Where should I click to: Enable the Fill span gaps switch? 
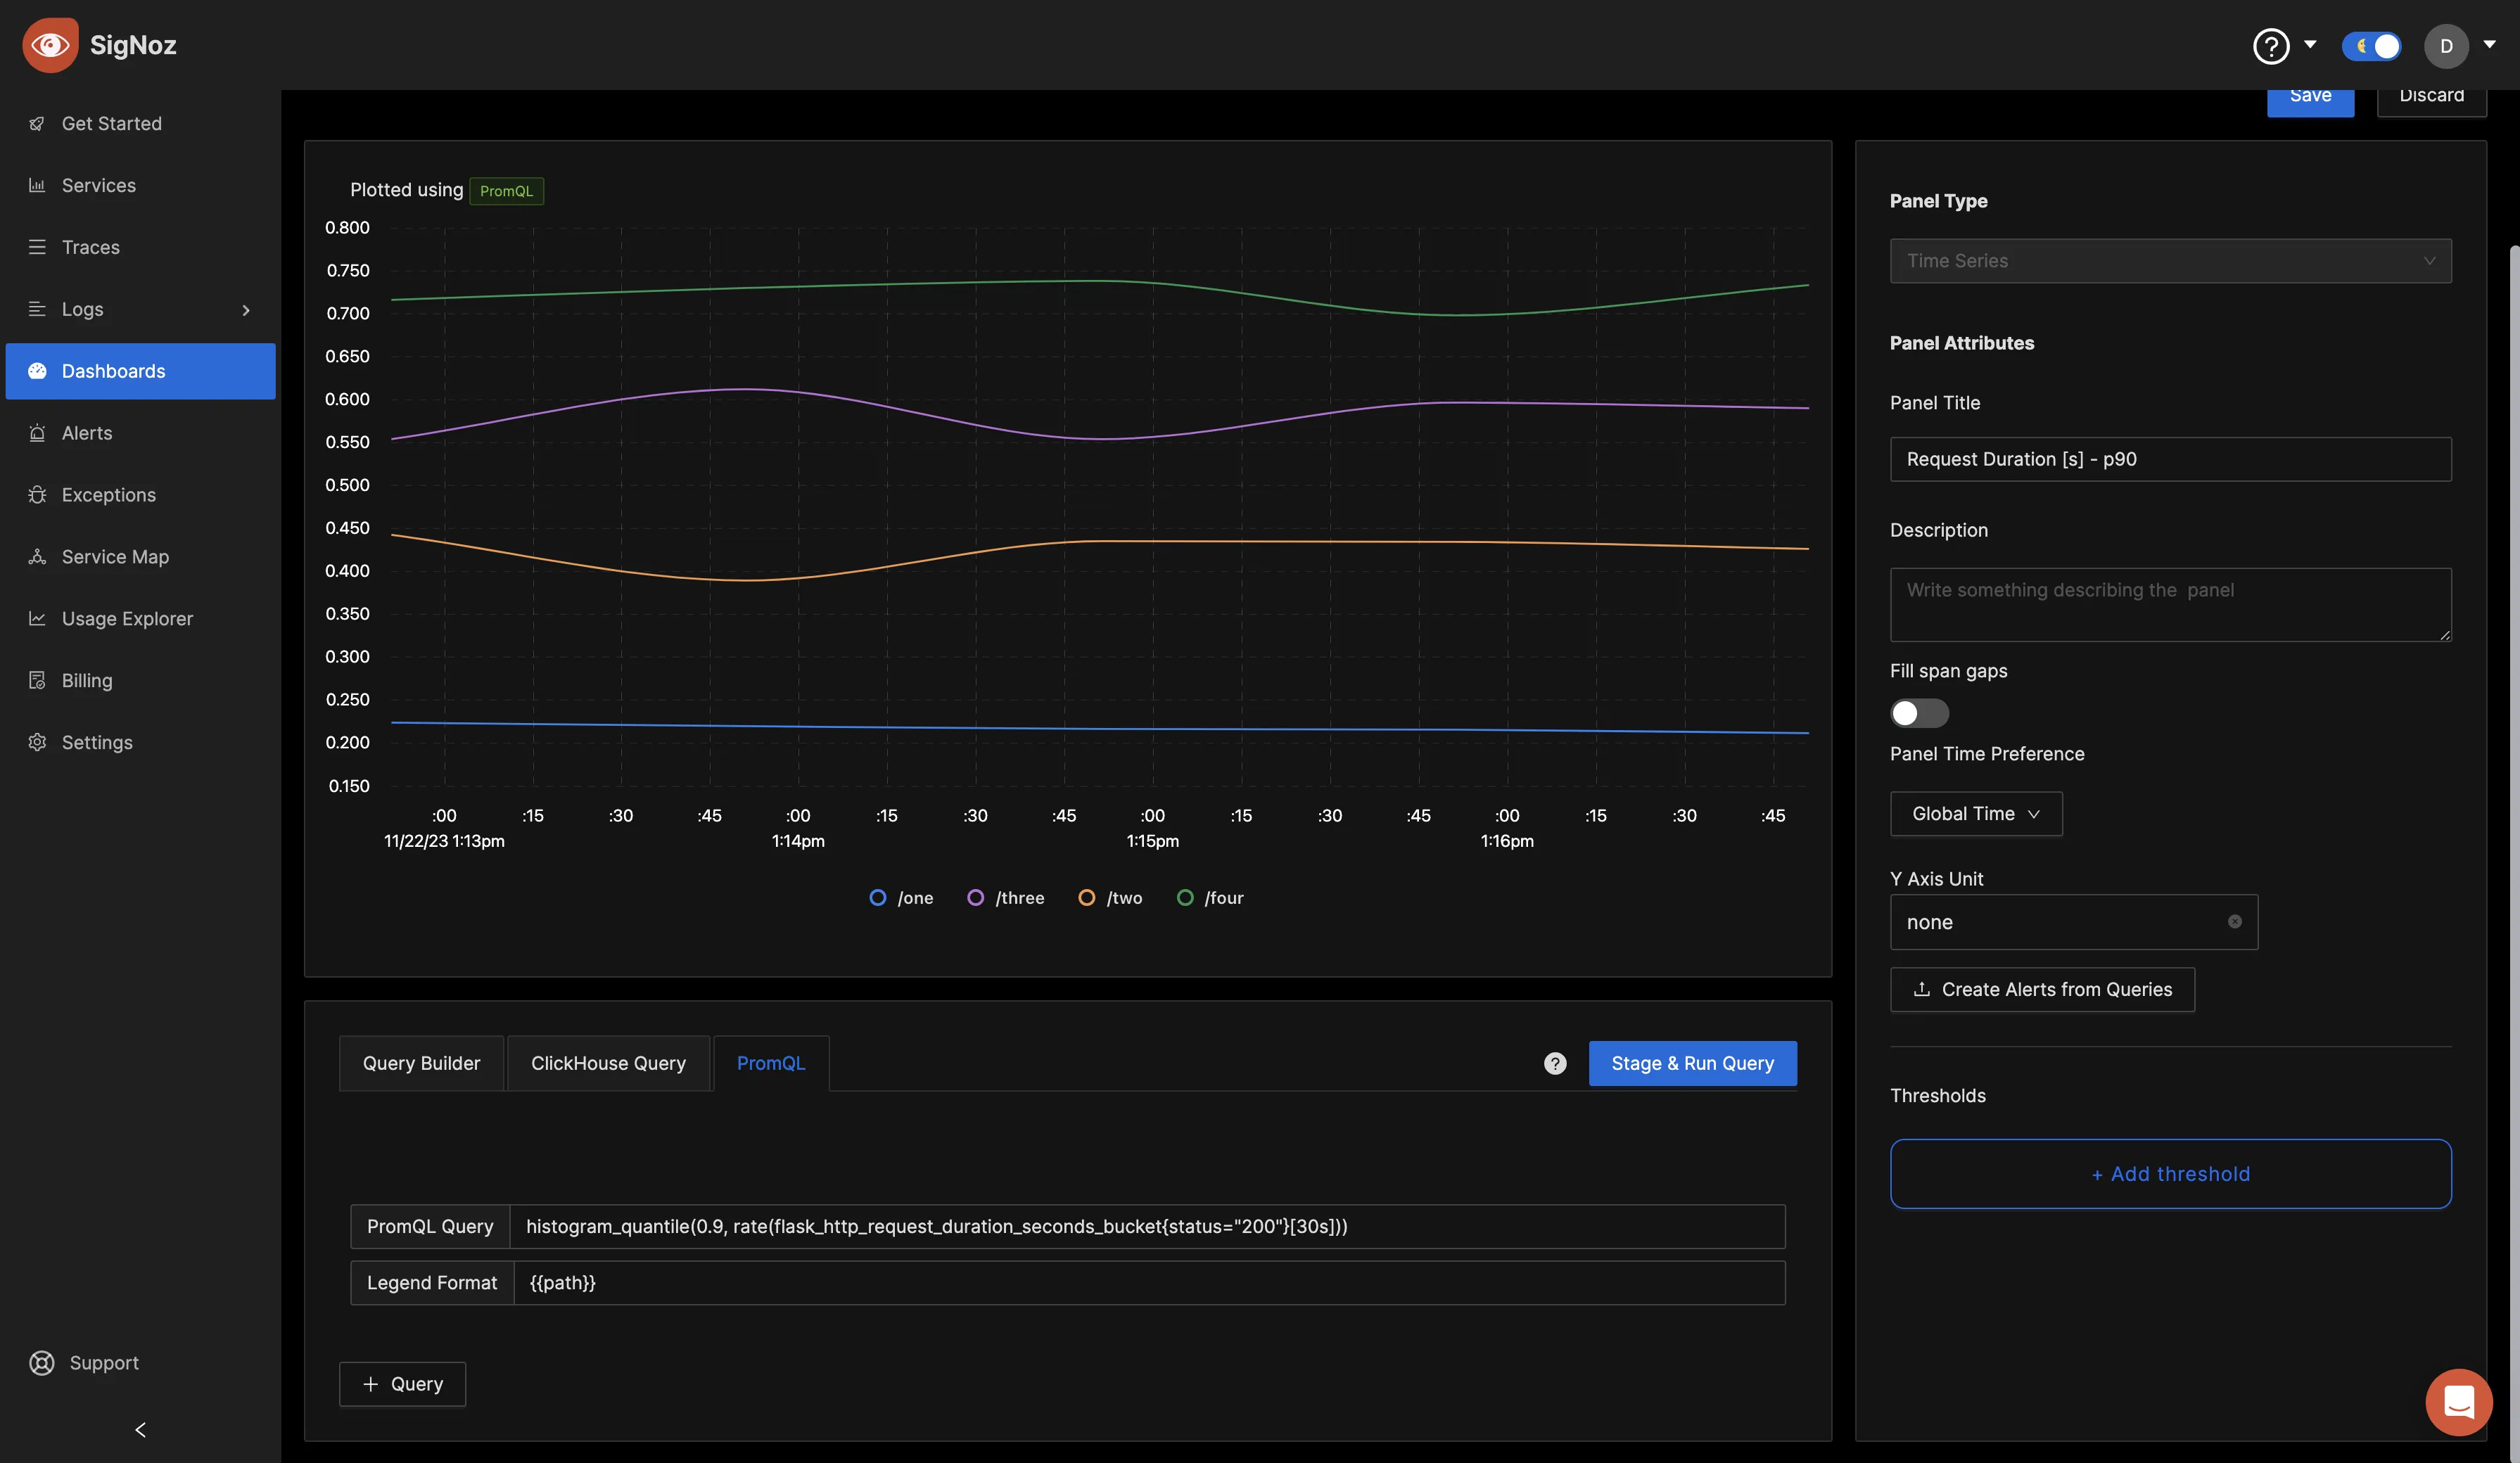tap(1919, 713)
